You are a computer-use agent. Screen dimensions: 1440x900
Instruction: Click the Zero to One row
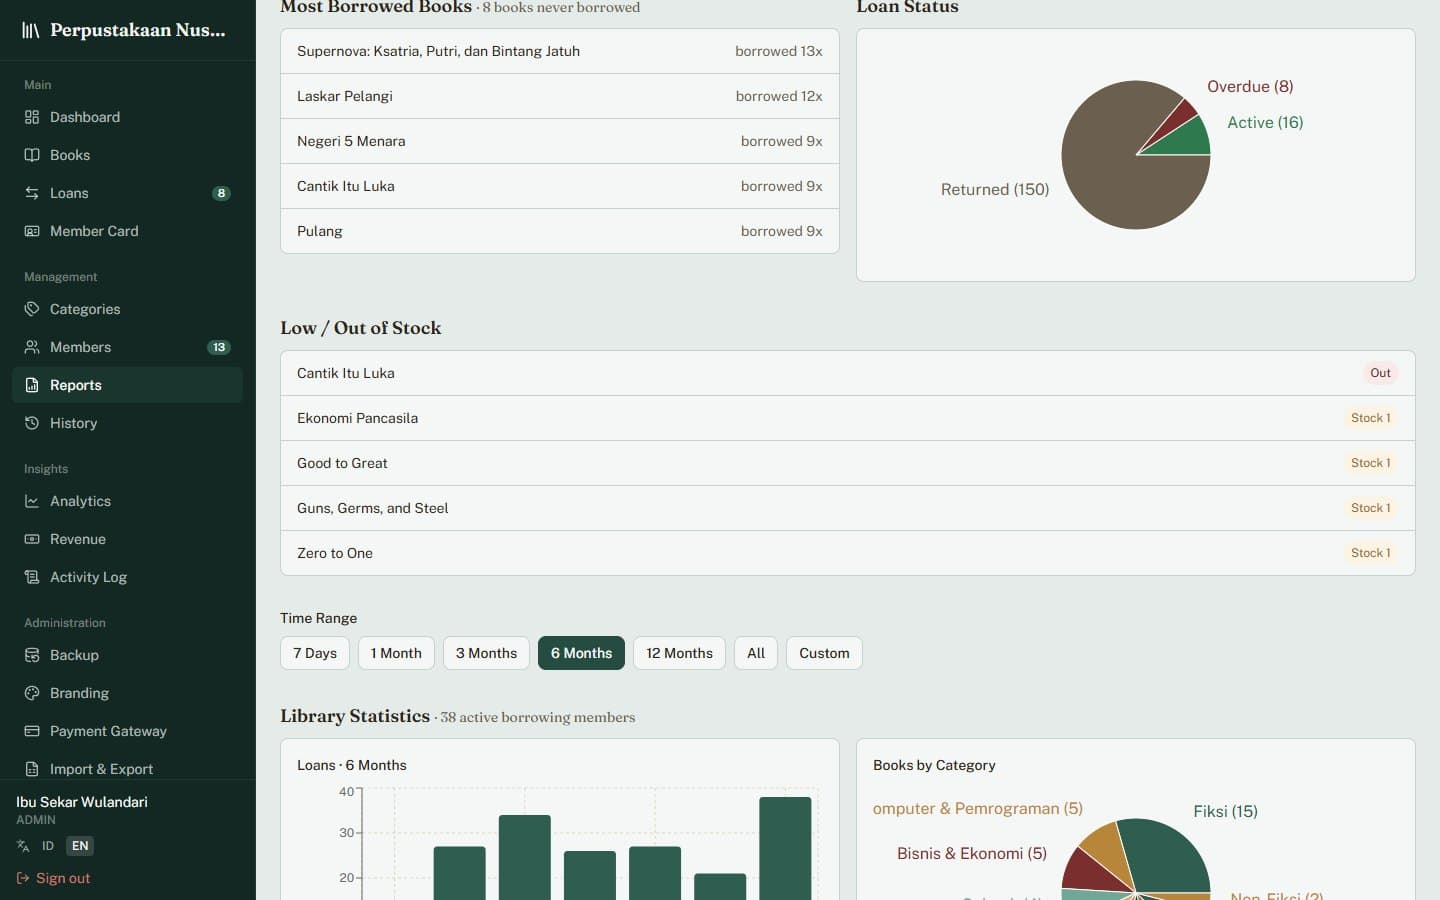[x=848, y=553]
